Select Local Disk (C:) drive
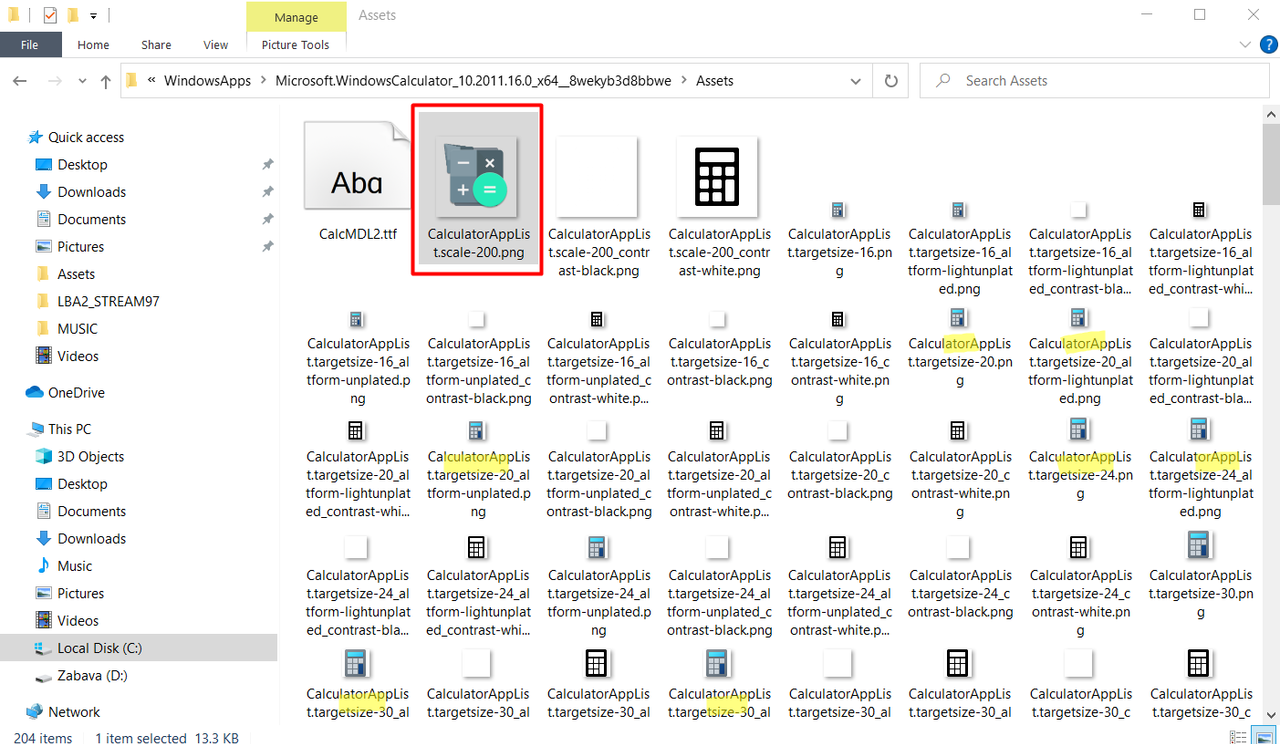This screenshot has height=744, width=1280. click(99, 648)
